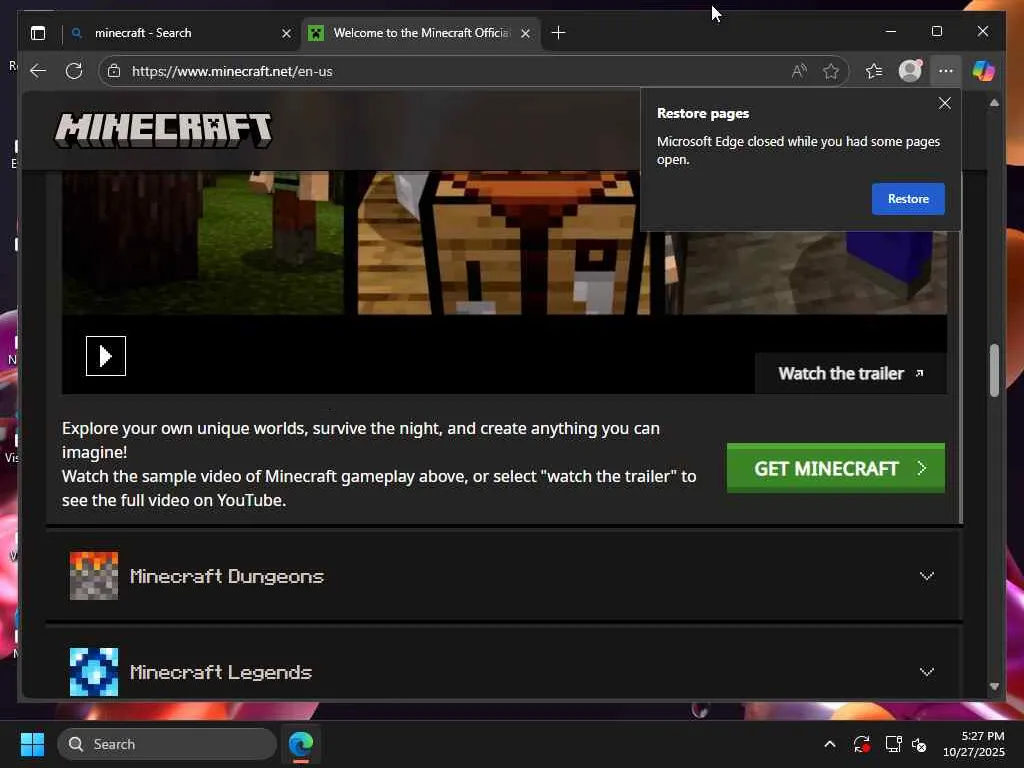Screen dimensions: 1024x768
Task: Click the Minecraft Legends heading text
Action: tap(221, 673)
